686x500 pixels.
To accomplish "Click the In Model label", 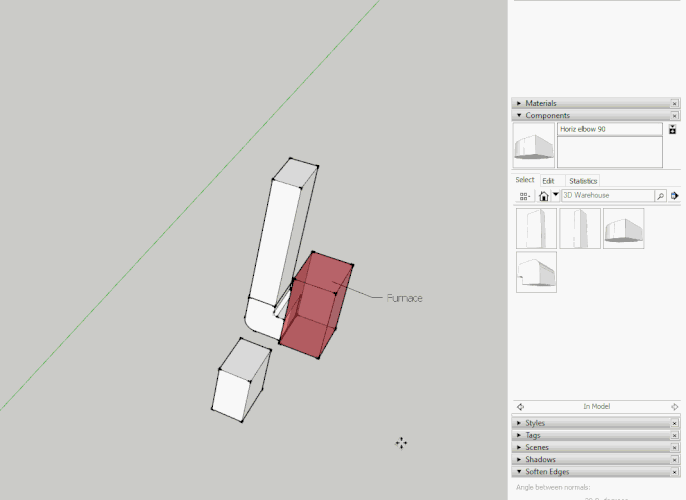I will pyautogui.click(x=596, y=406).
